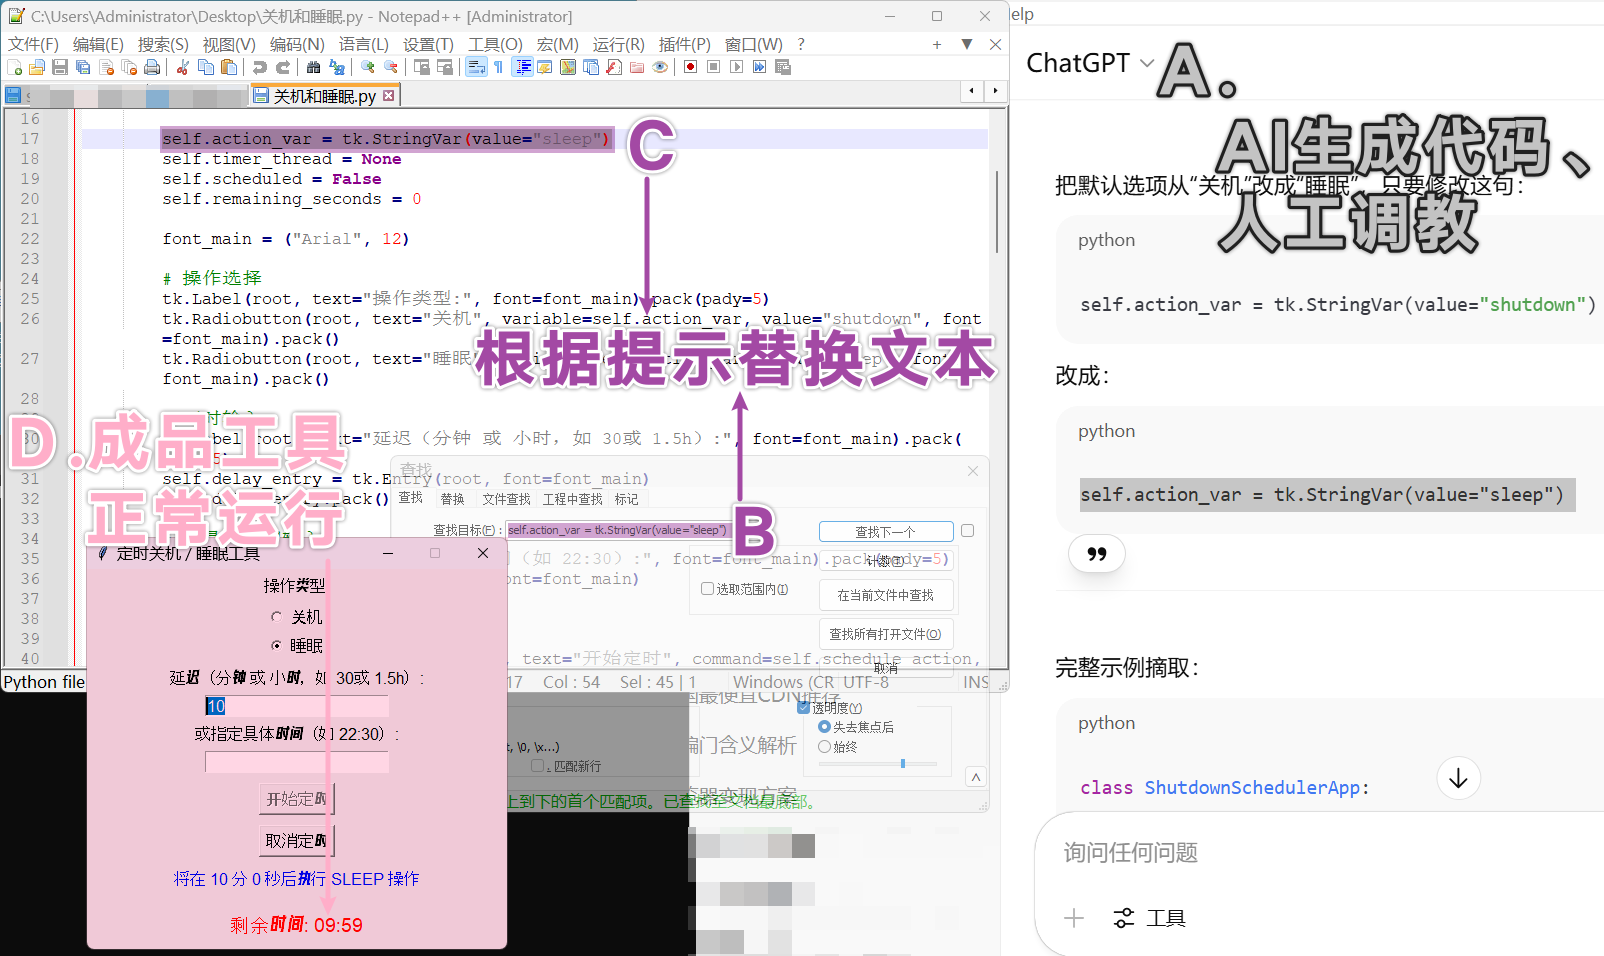Click 开始定时 in the timer tool
The width and height of the screenshot is (1604, 956).
[x=296, y=799]
